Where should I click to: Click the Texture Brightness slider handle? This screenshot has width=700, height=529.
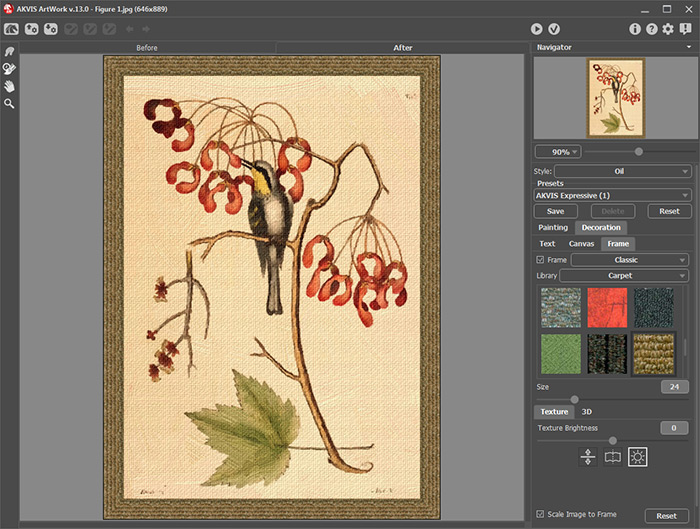[x=612, y=440]
